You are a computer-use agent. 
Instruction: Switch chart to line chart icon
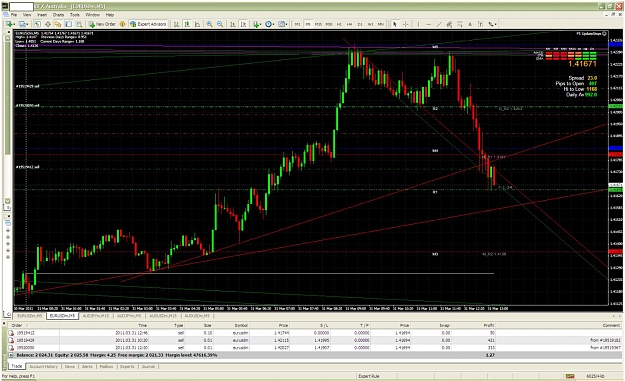point(197,24)
